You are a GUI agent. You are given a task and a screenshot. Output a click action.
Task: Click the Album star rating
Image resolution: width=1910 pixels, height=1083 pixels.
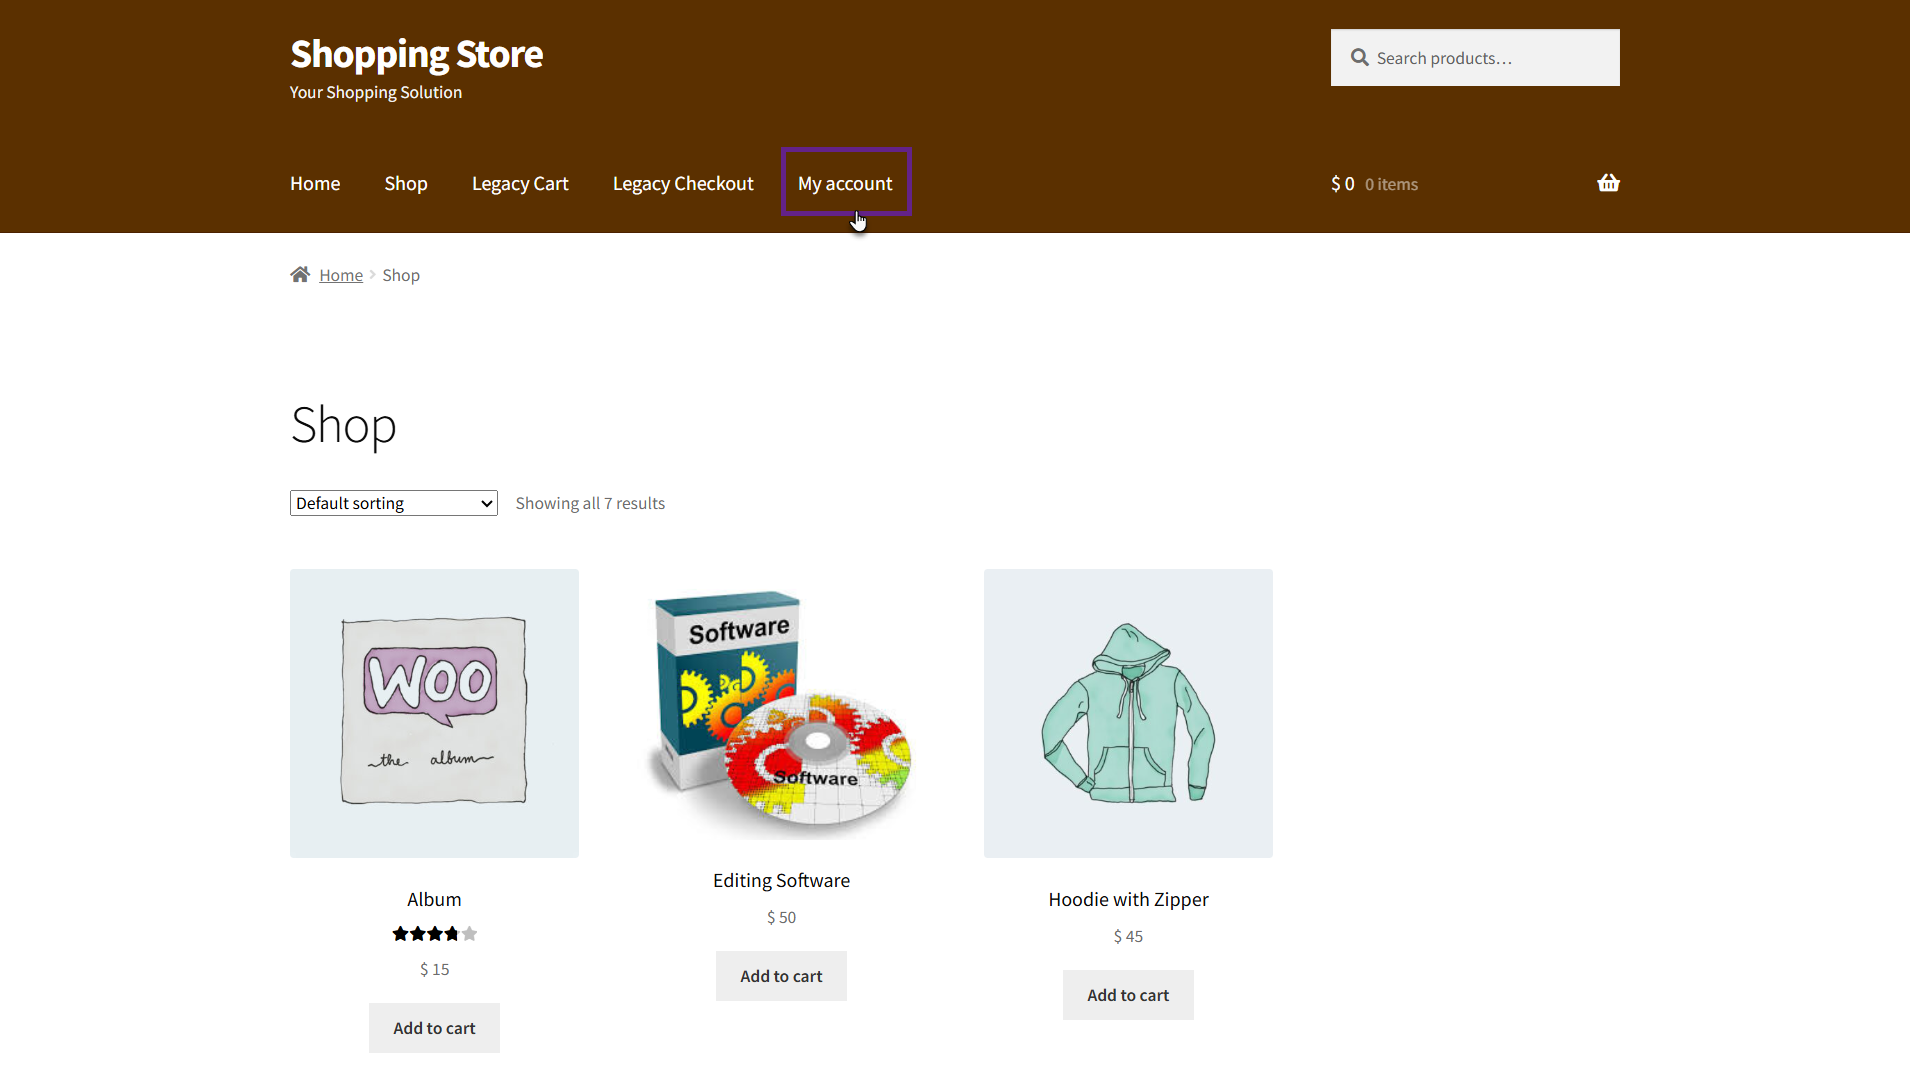click(x=434, y=934)
